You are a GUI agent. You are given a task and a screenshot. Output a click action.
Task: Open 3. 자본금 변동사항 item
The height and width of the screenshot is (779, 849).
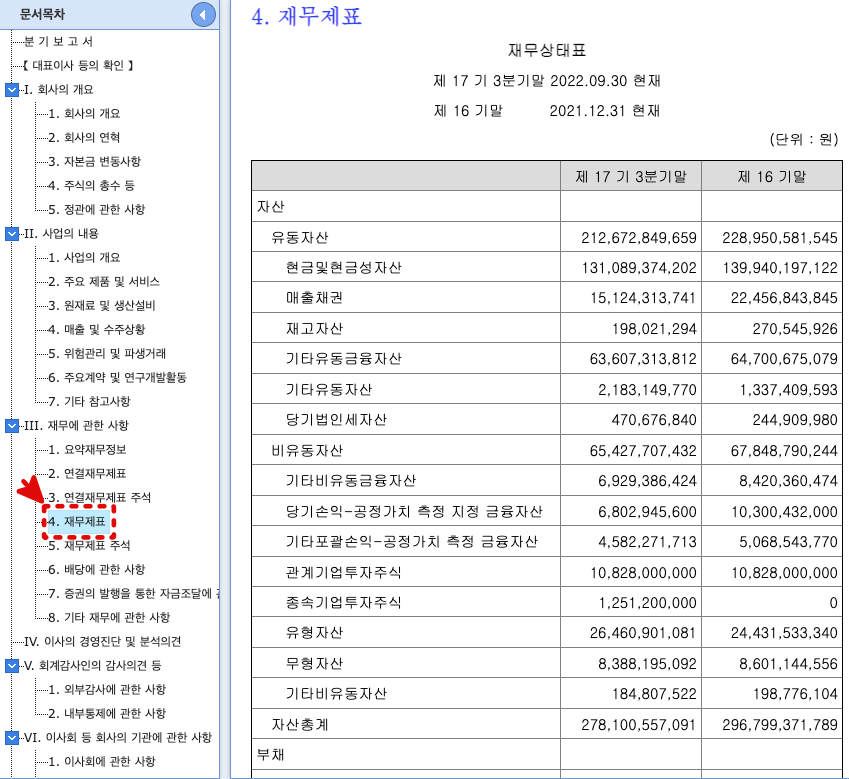(x=94, y=161)
